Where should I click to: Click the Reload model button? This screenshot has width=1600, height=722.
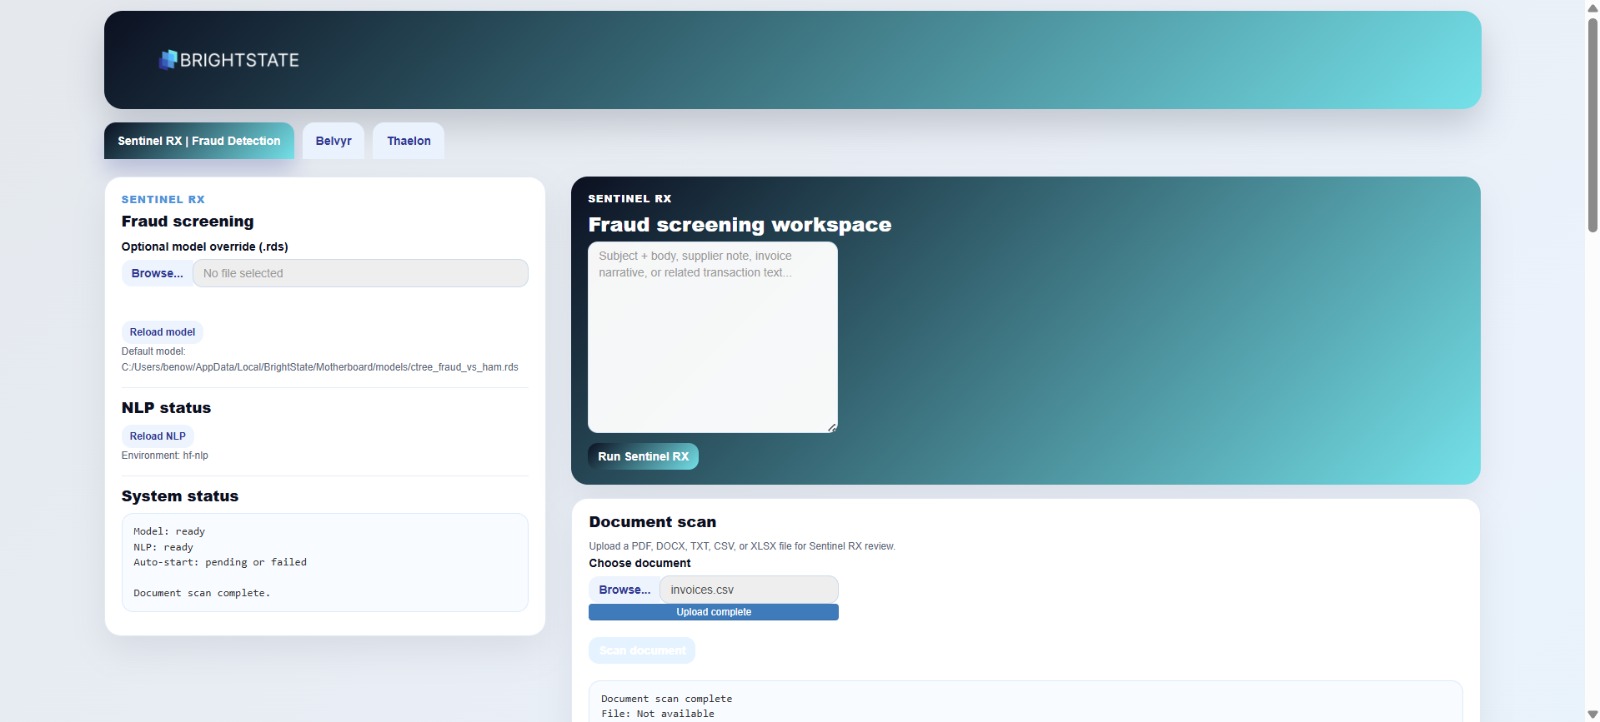coord(162,332)
